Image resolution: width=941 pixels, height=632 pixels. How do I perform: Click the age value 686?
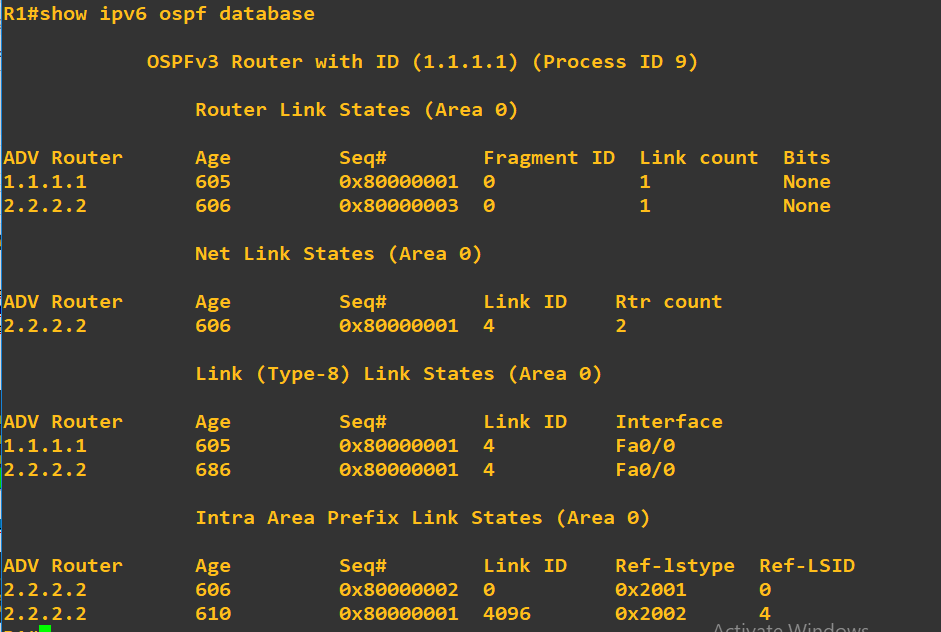tap(213, 470)
